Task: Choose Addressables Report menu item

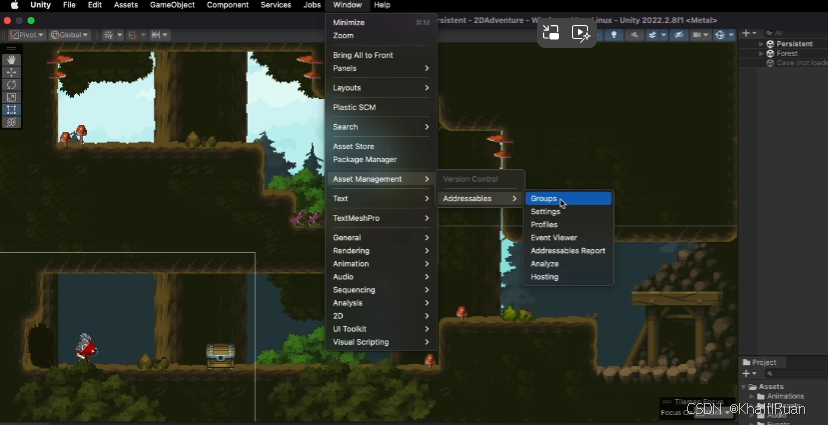Action: pyautogui.click(x=568, y=251)
